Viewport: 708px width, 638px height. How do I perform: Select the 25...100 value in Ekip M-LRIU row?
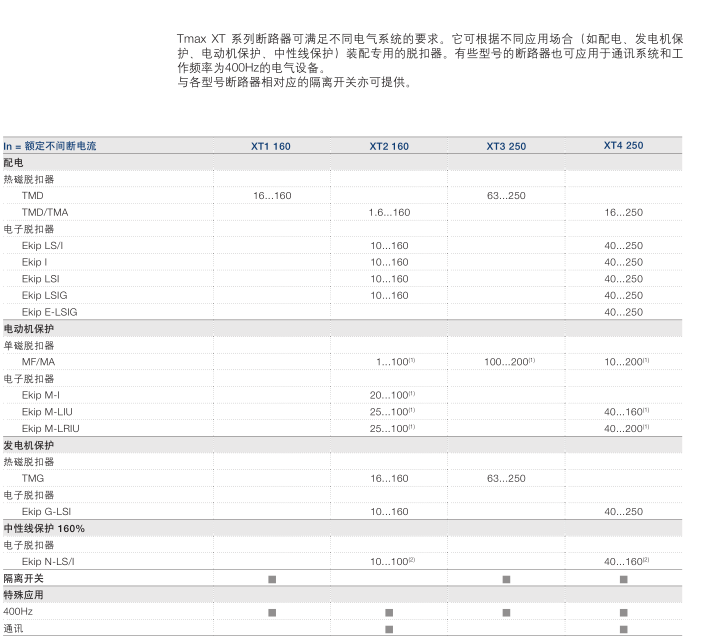392,428
